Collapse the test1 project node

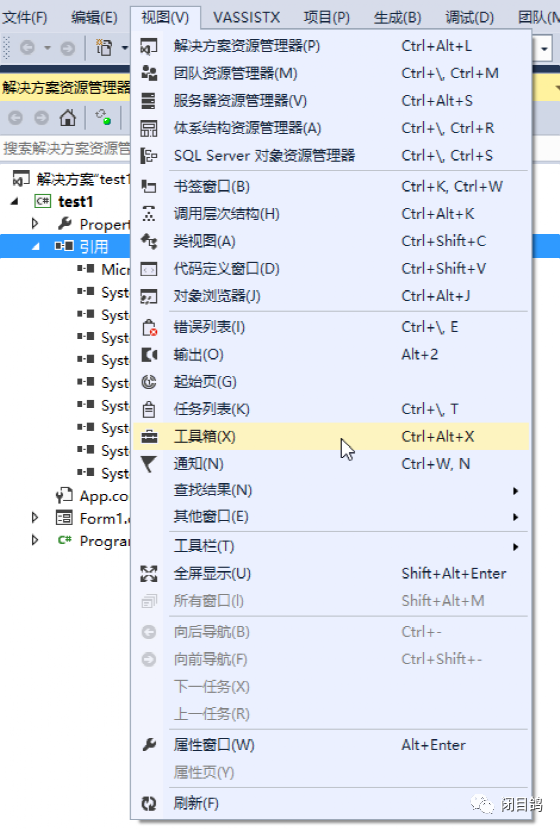(15, 202)
